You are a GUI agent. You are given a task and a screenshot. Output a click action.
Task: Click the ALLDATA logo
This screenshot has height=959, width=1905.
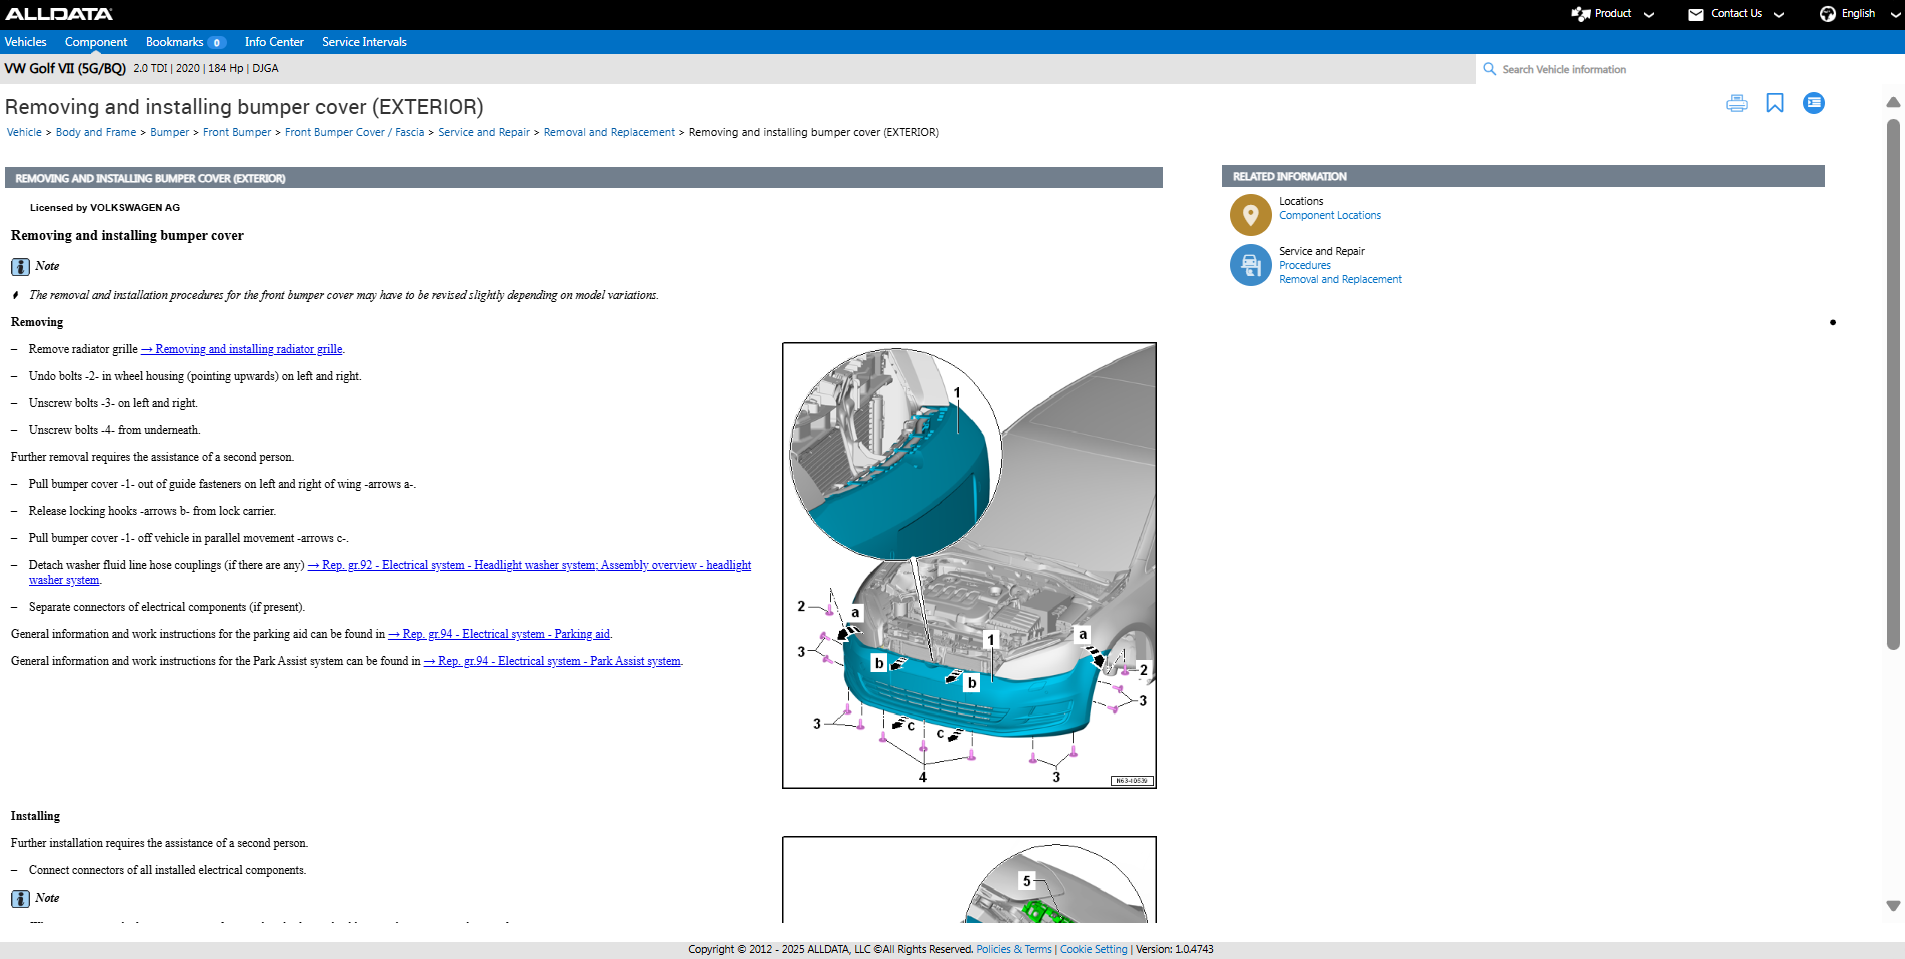(x=59, y=14)
